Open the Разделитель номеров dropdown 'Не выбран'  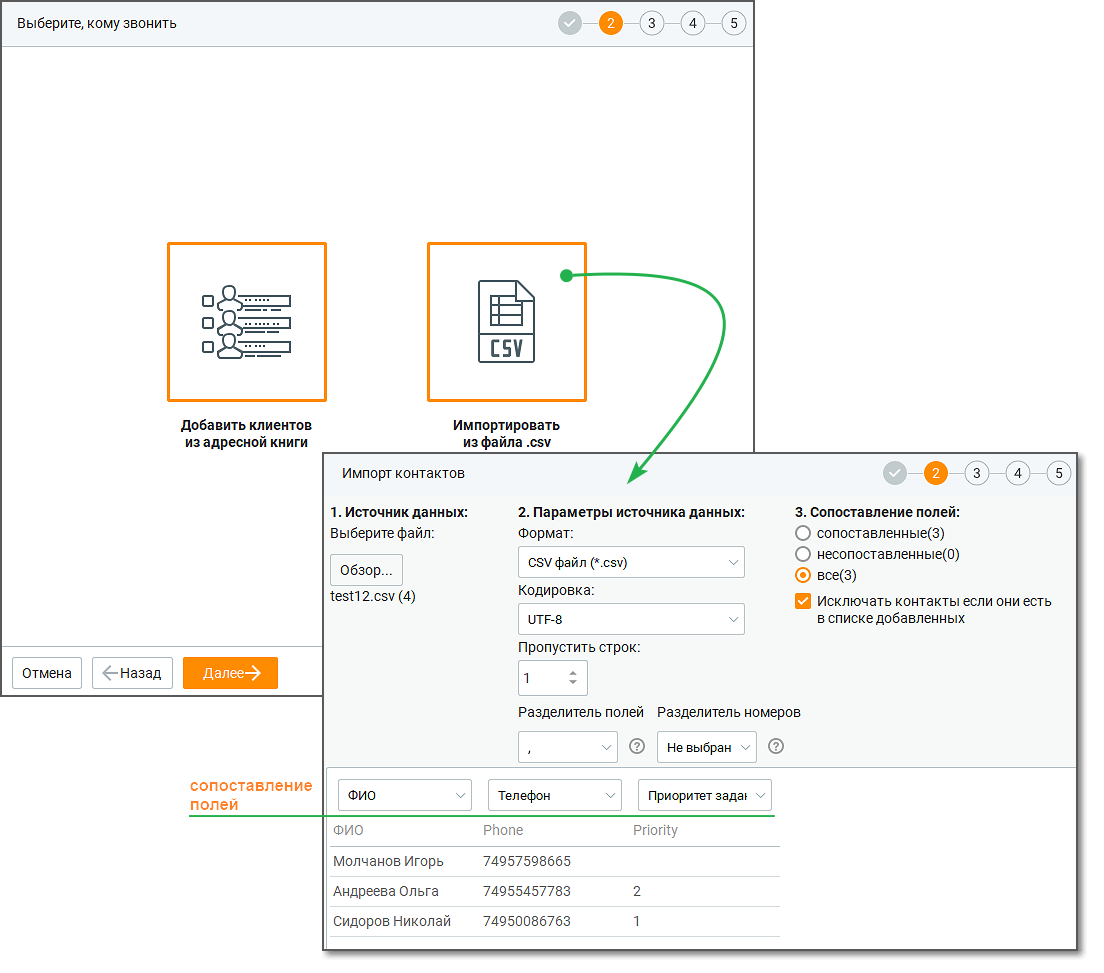[x=706, y=747]
